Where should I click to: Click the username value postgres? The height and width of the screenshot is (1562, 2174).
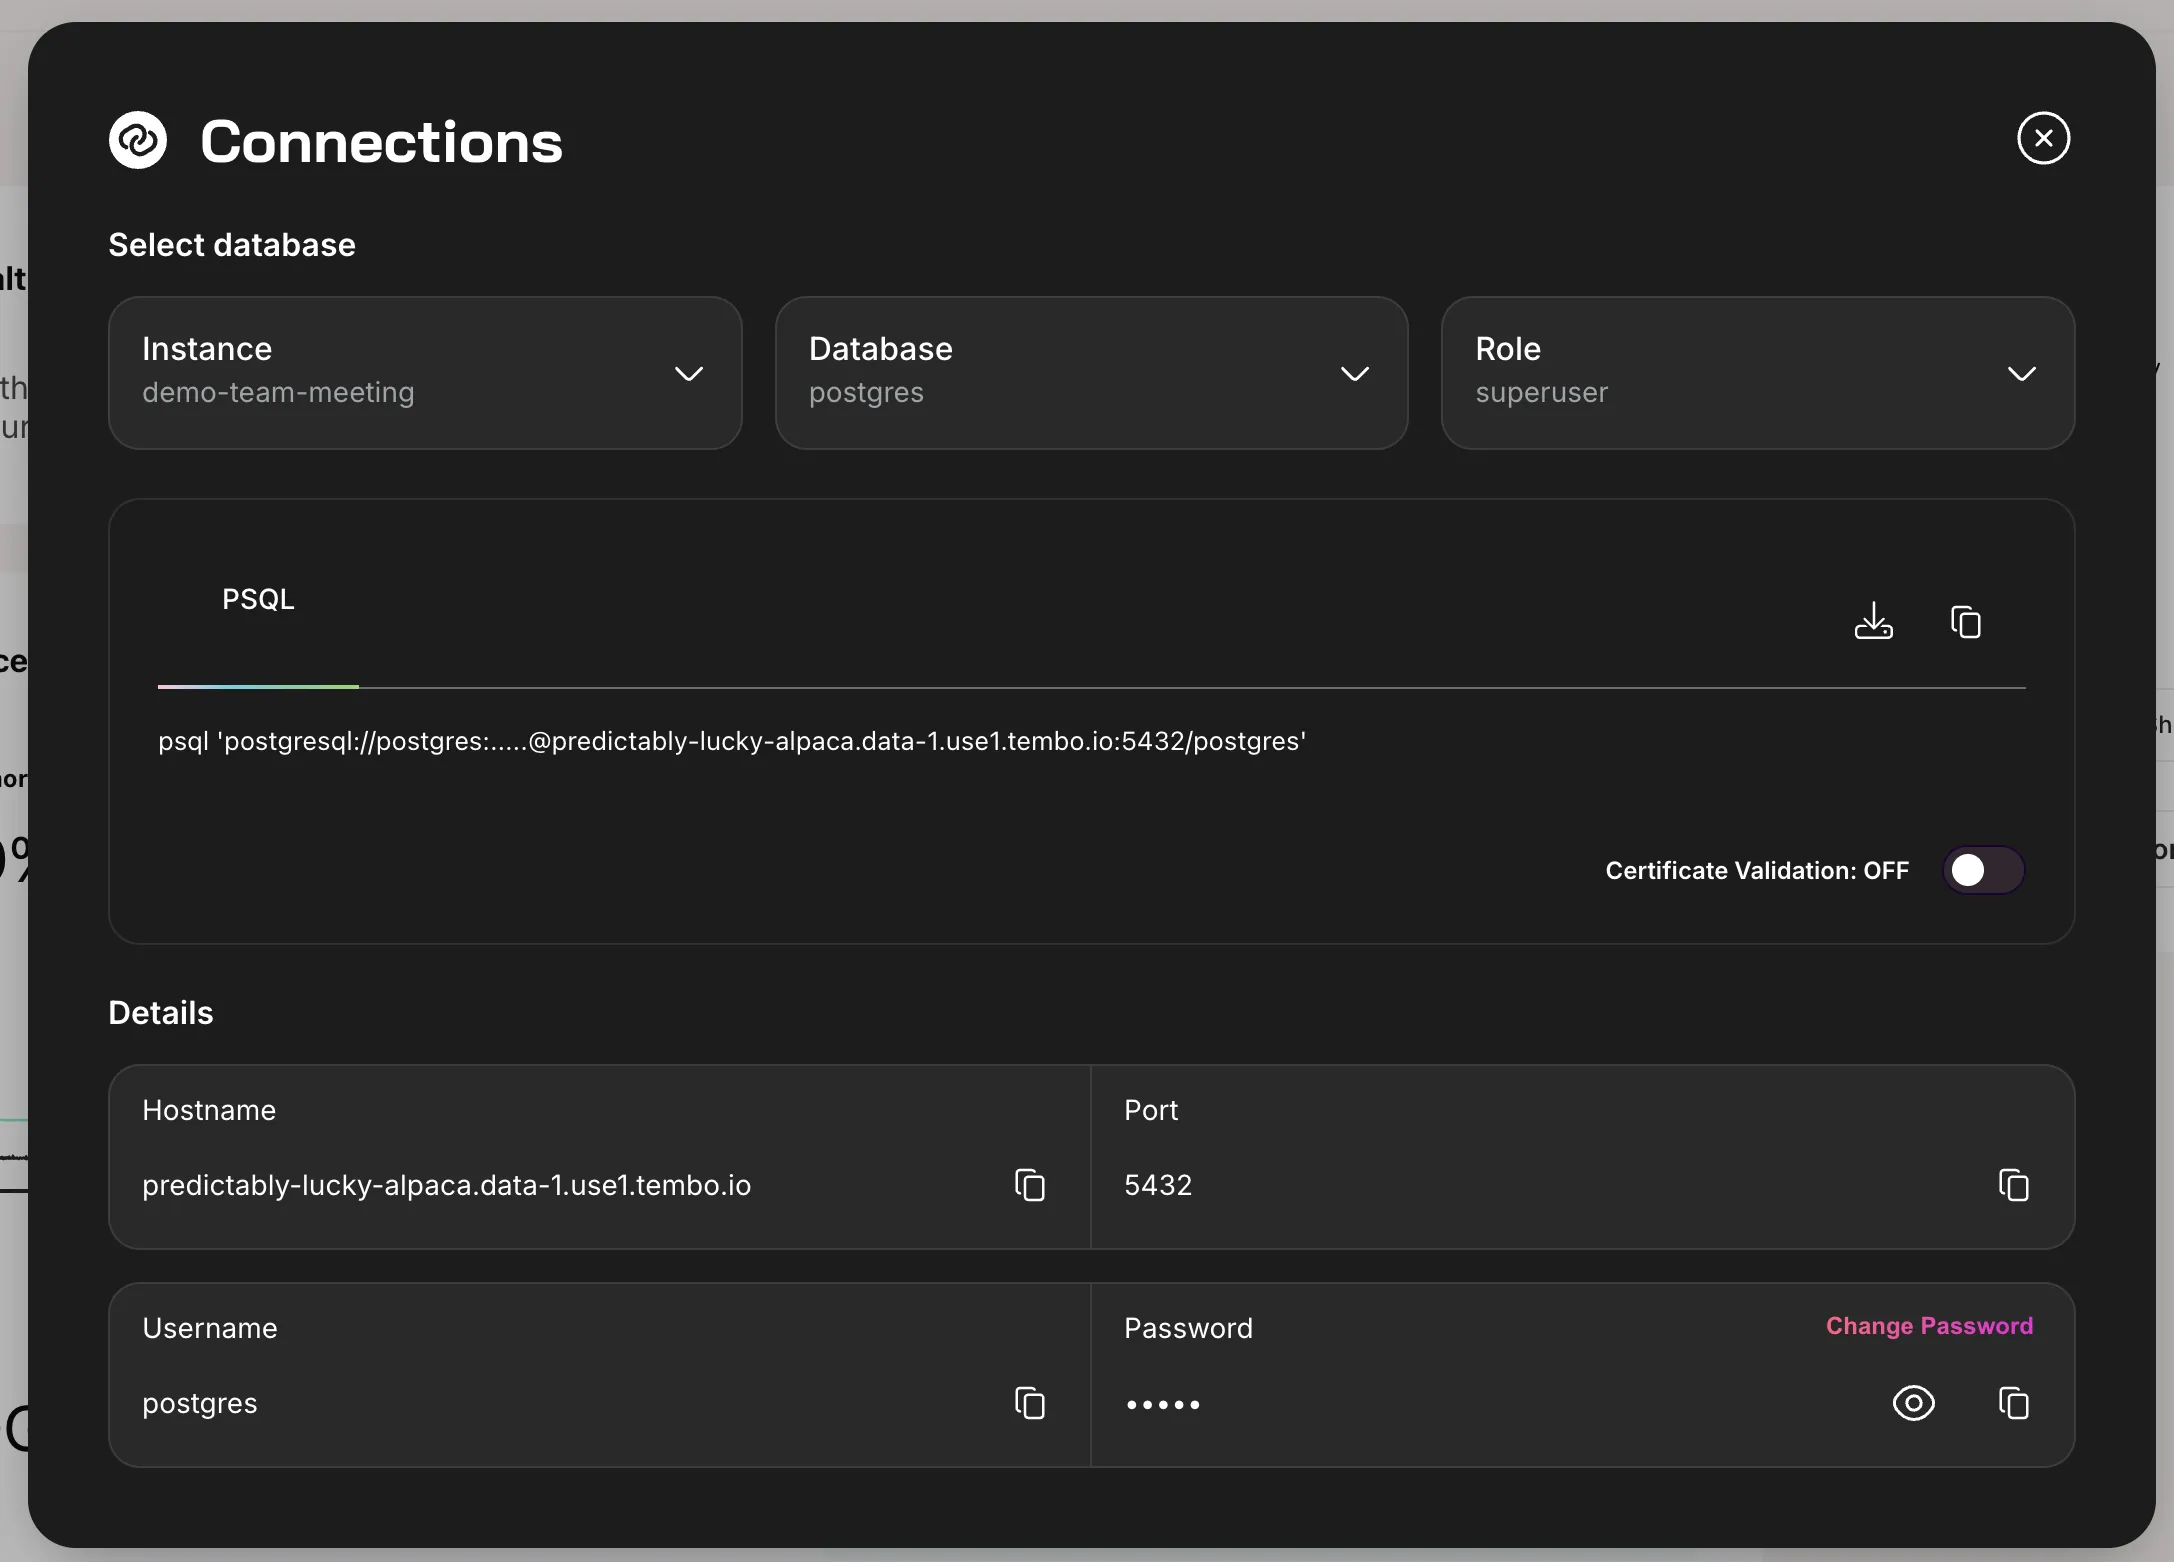[x=200, y=1404]
